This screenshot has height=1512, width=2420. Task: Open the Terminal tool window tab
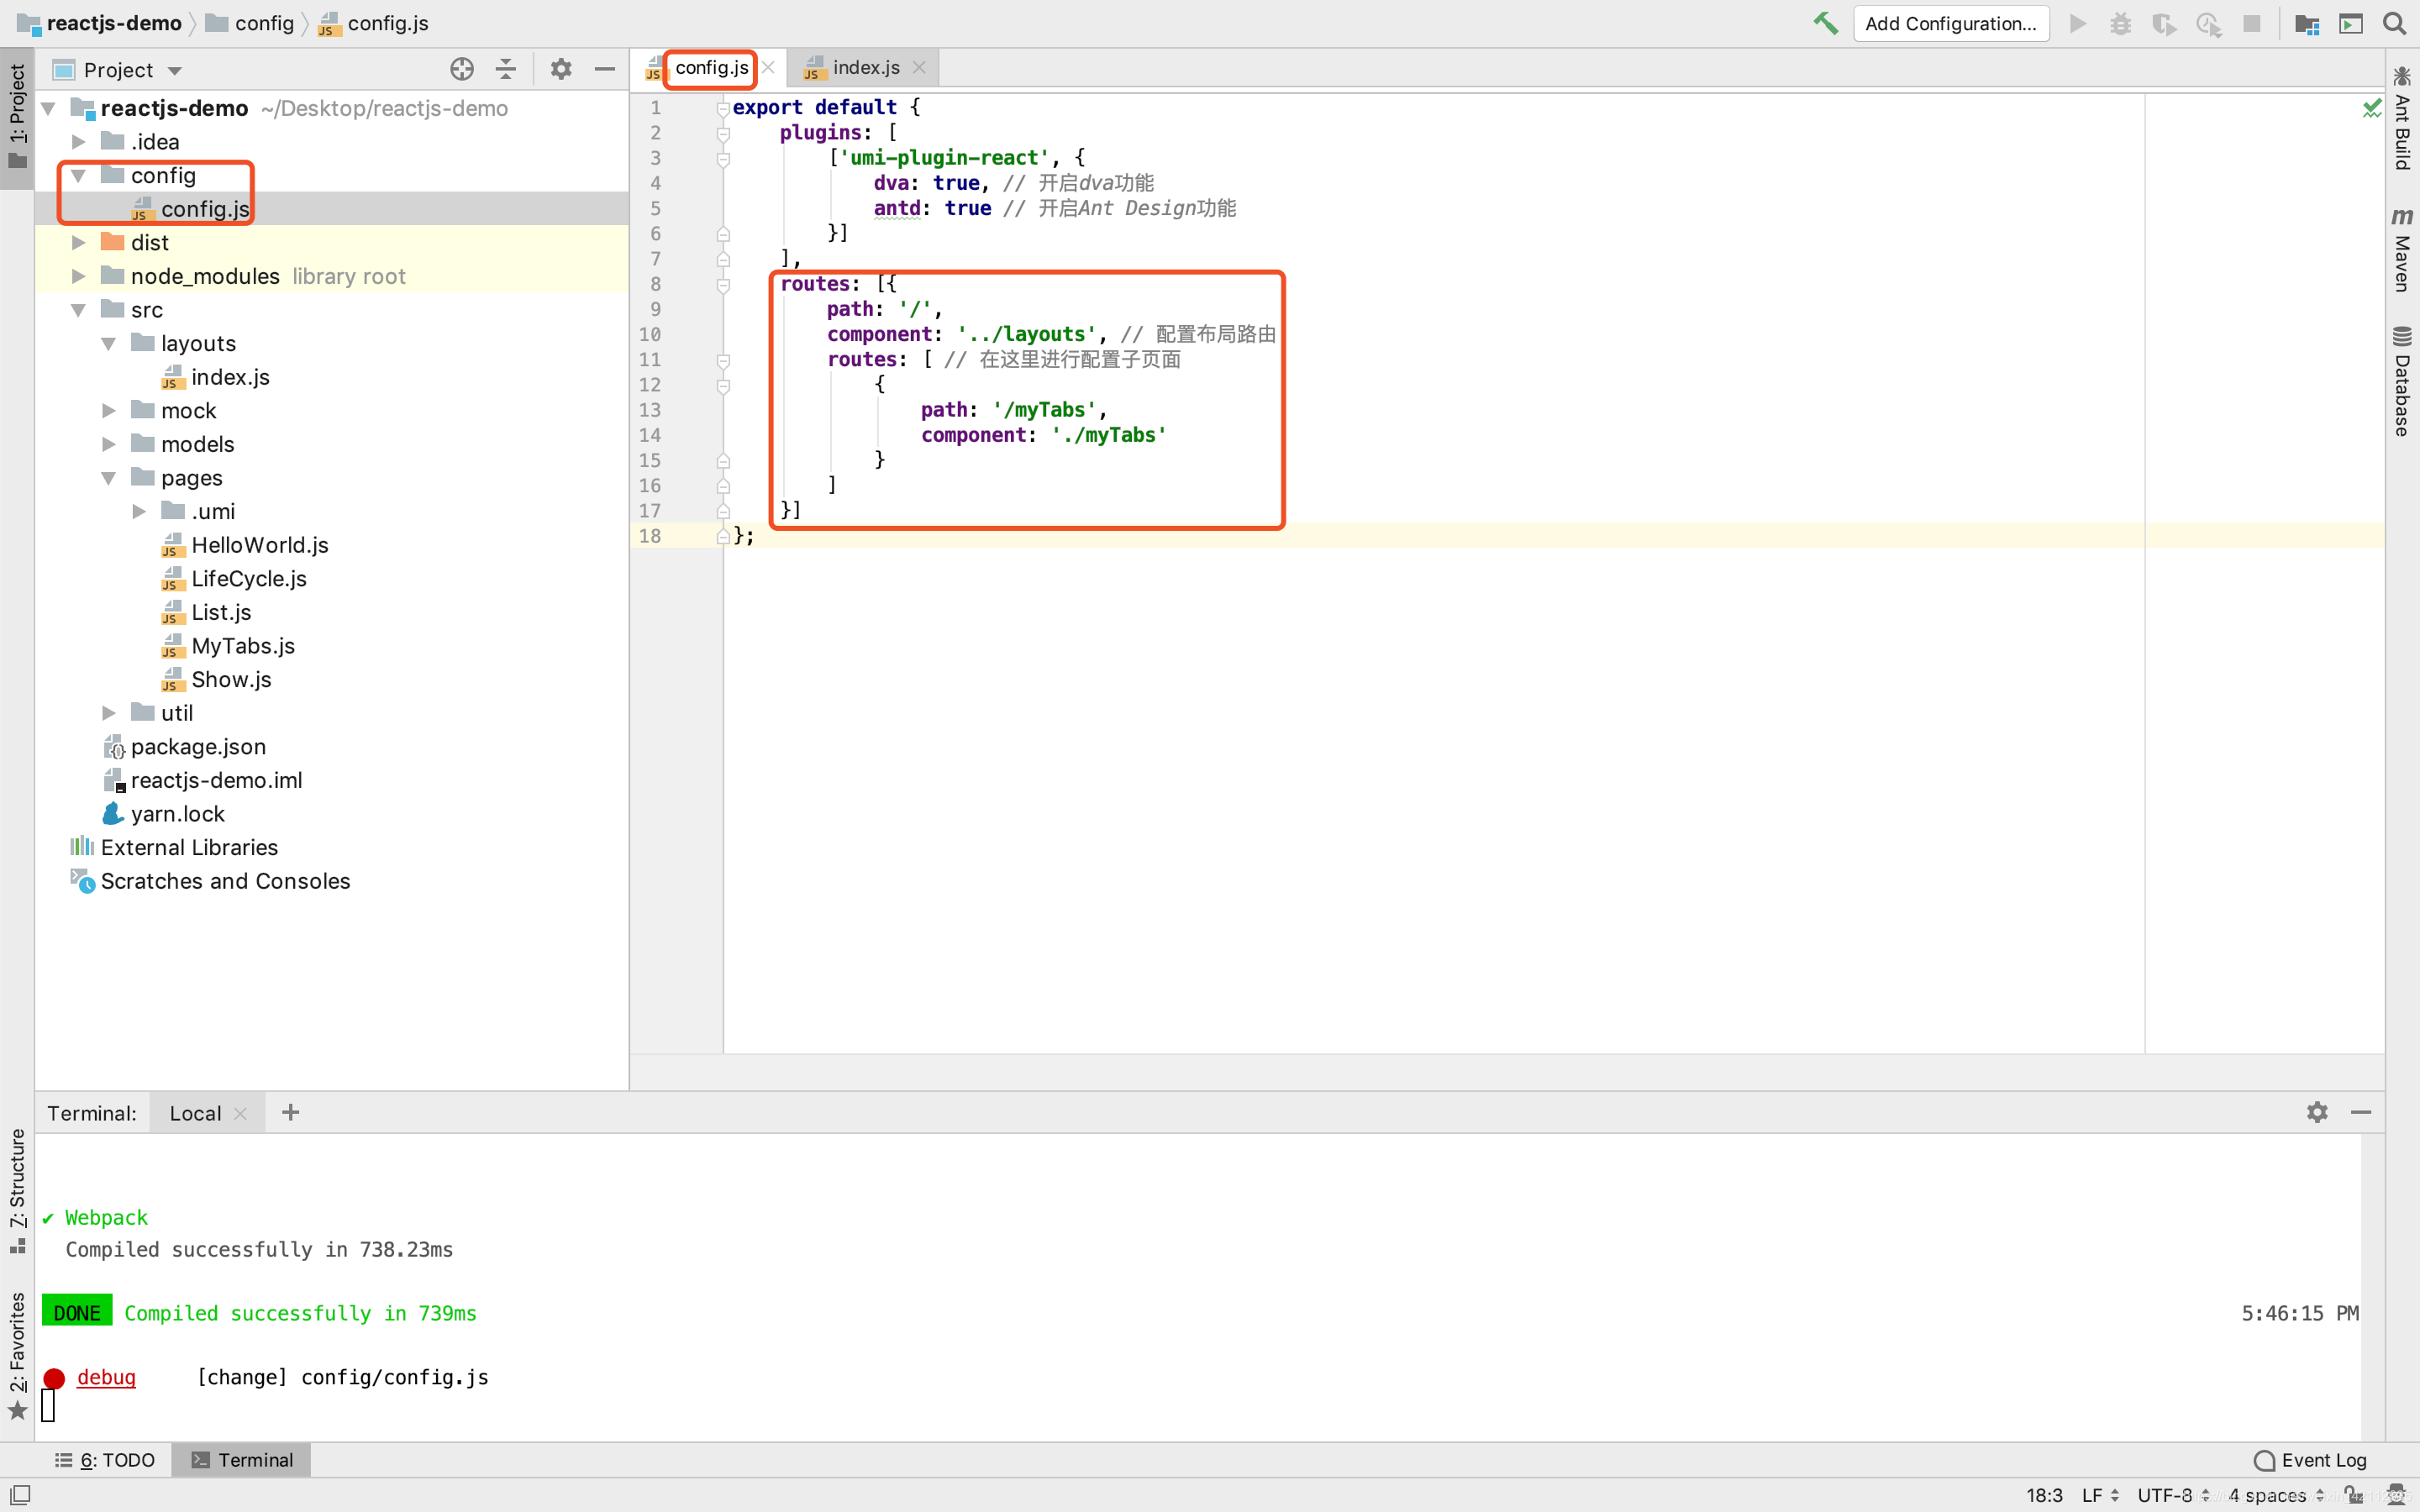(x=242, y=1460)
